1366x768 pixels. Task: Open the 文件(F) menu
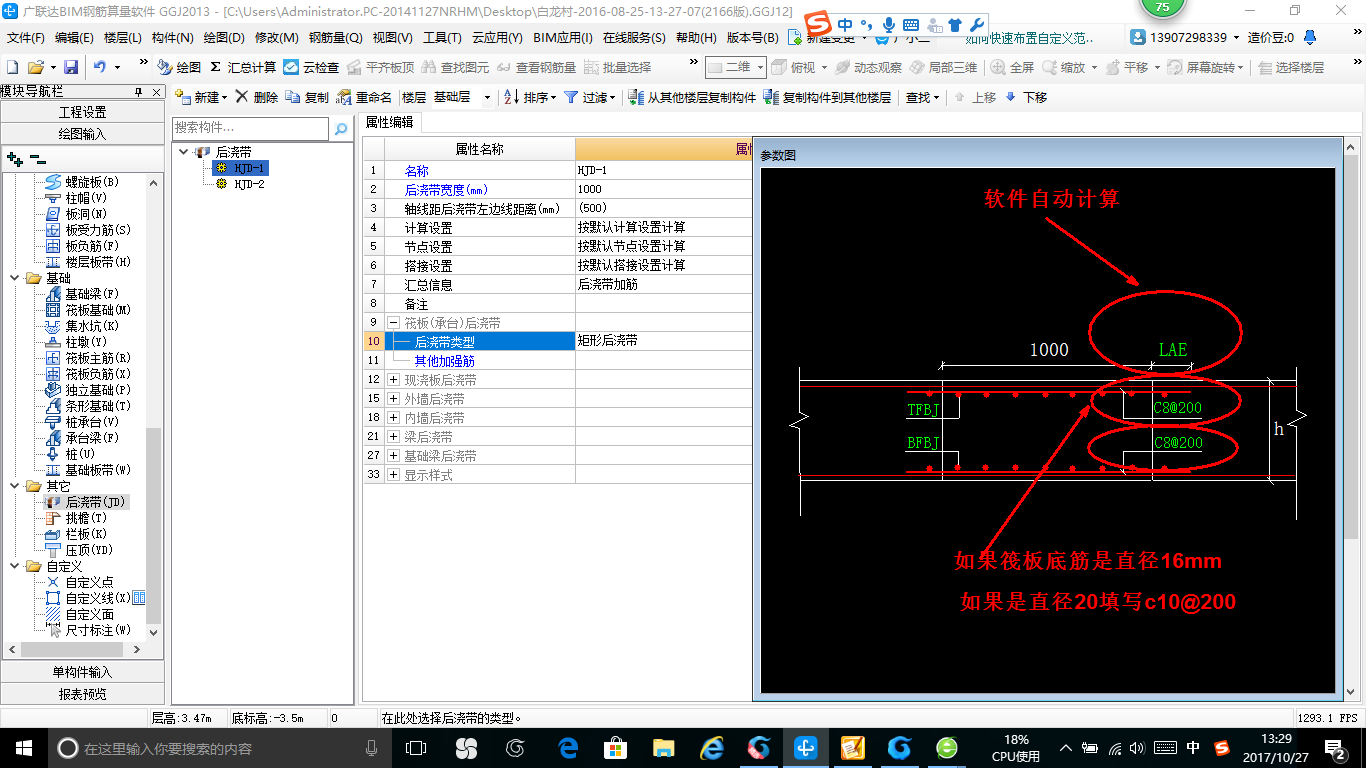coord(26,38)
